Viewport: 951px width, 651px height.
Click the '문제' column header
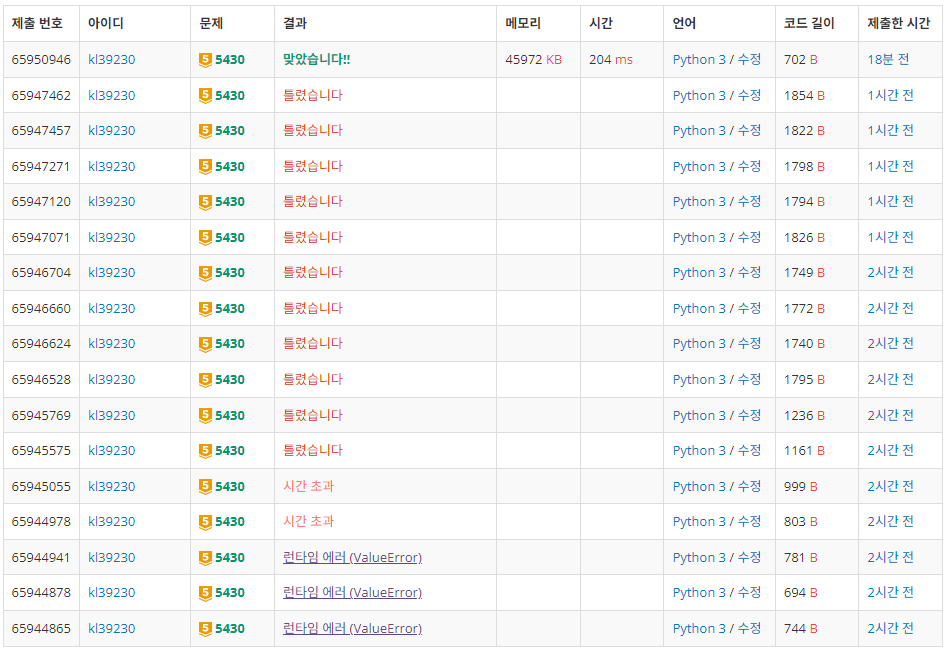point(211,23)
